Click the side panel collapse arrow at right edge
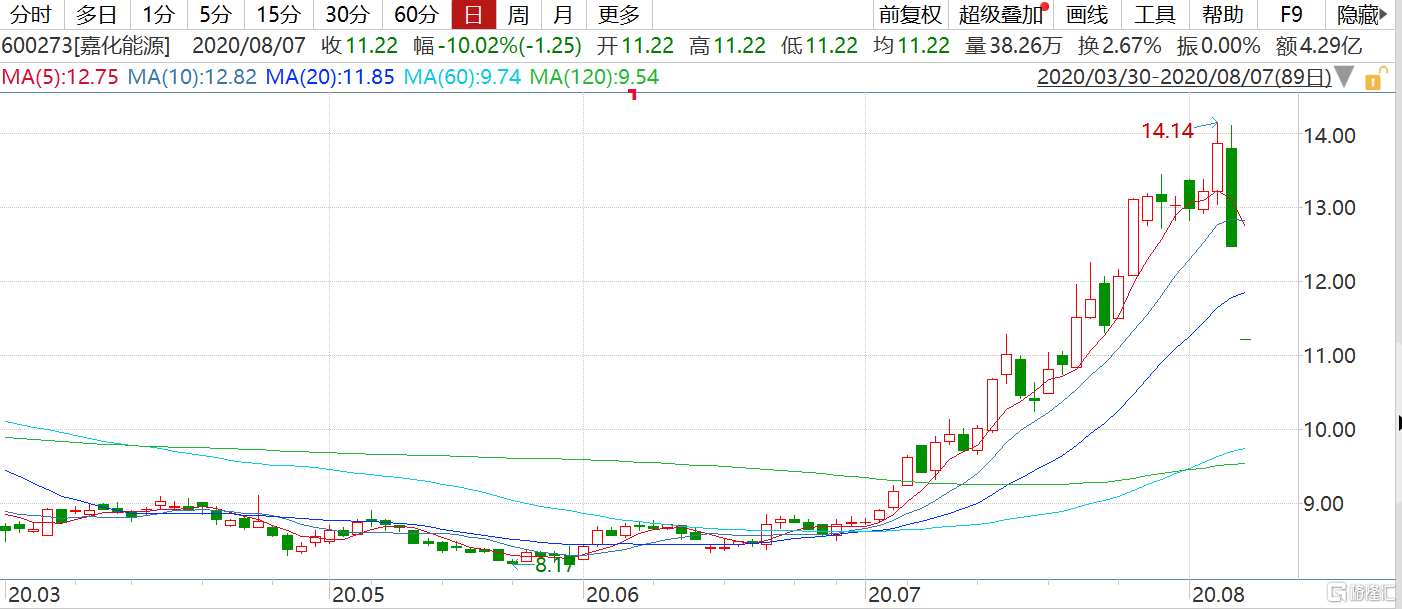The image size is (1402, 609). coord(1398,424)
